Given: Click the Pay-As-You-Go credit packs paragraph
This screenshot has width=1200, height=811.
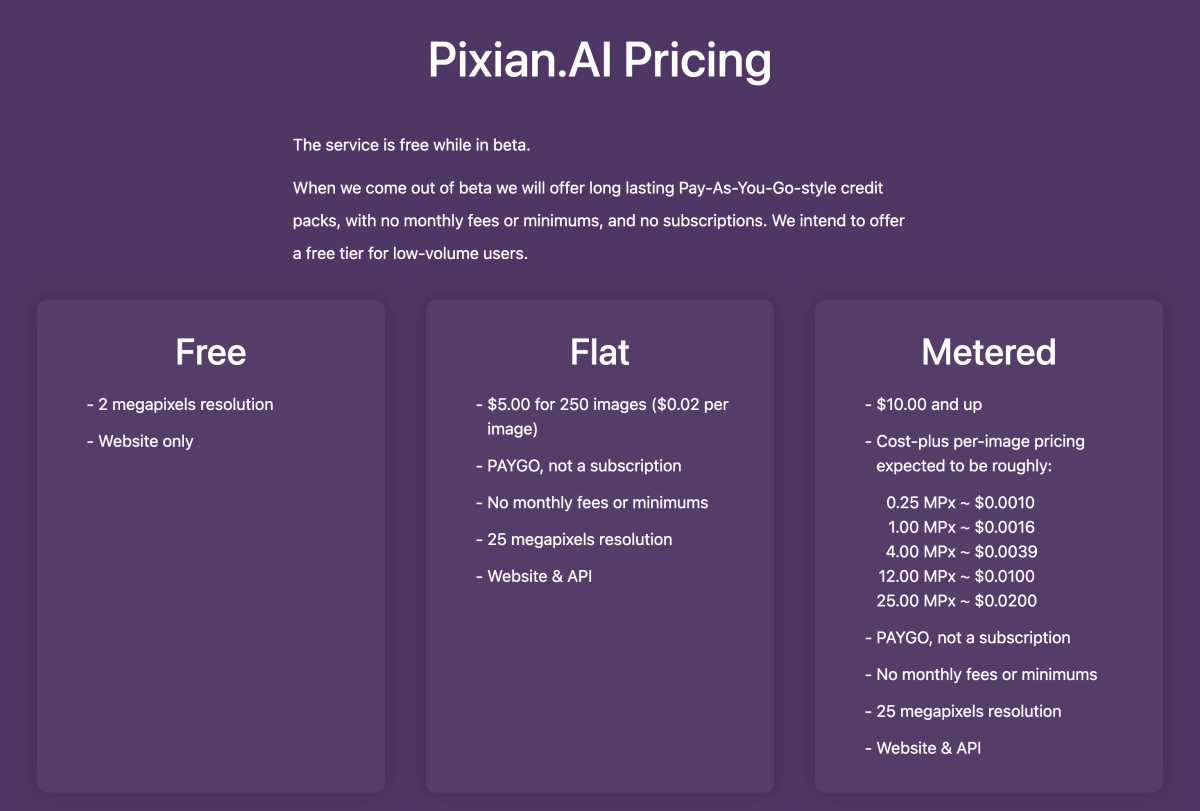Looking at the screenshot, I should tap(598, 220).
